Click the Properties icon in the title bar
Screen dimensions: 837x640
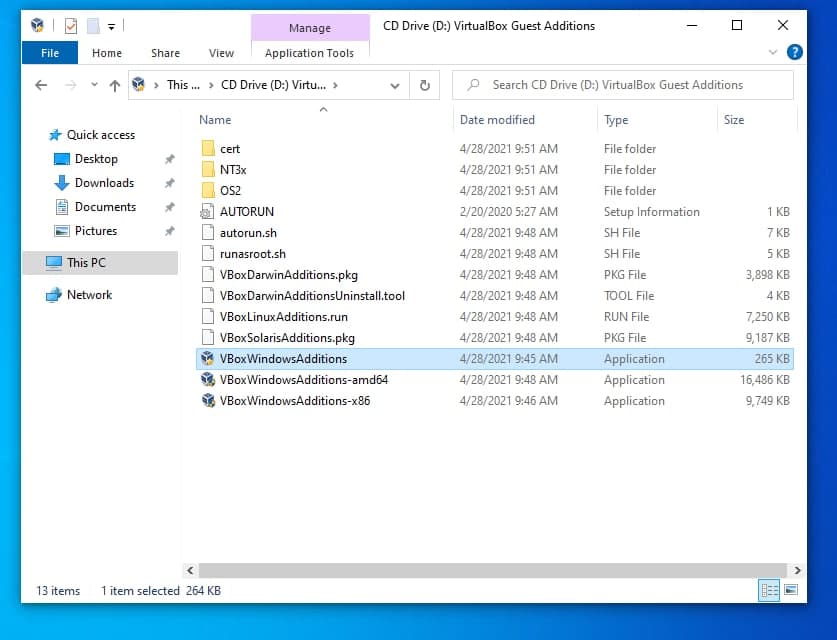point(71,26)
